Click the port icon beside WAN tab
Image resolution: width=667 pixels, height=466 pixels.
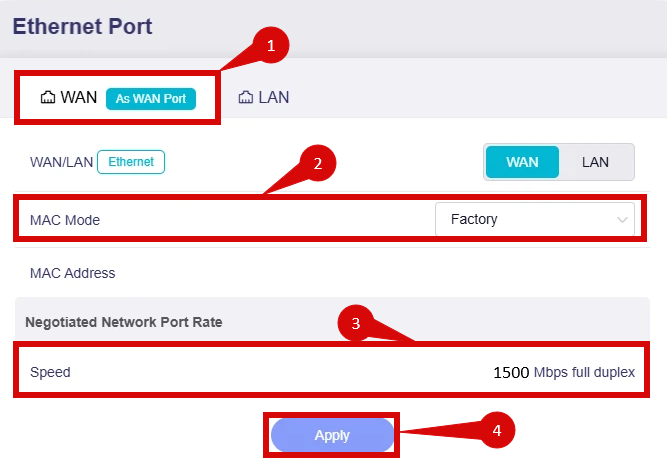pyautogui.click(x=47, y=98)
